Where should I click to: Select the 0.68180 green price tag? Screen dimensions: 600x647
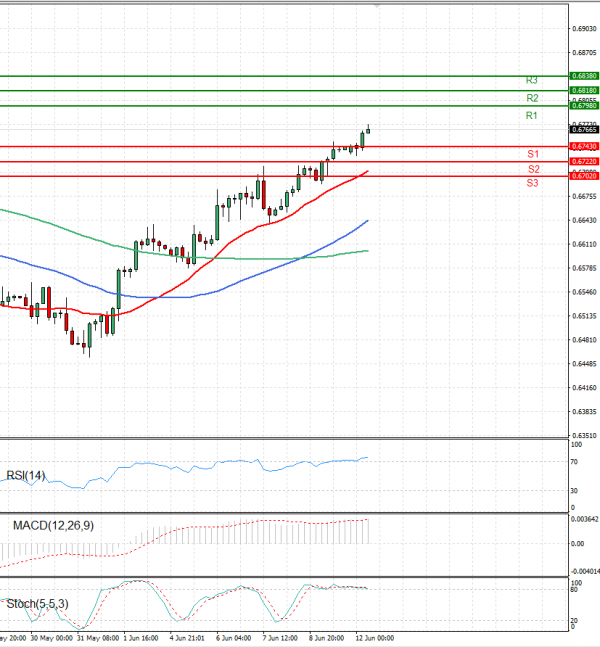click(x=584, y=90)
